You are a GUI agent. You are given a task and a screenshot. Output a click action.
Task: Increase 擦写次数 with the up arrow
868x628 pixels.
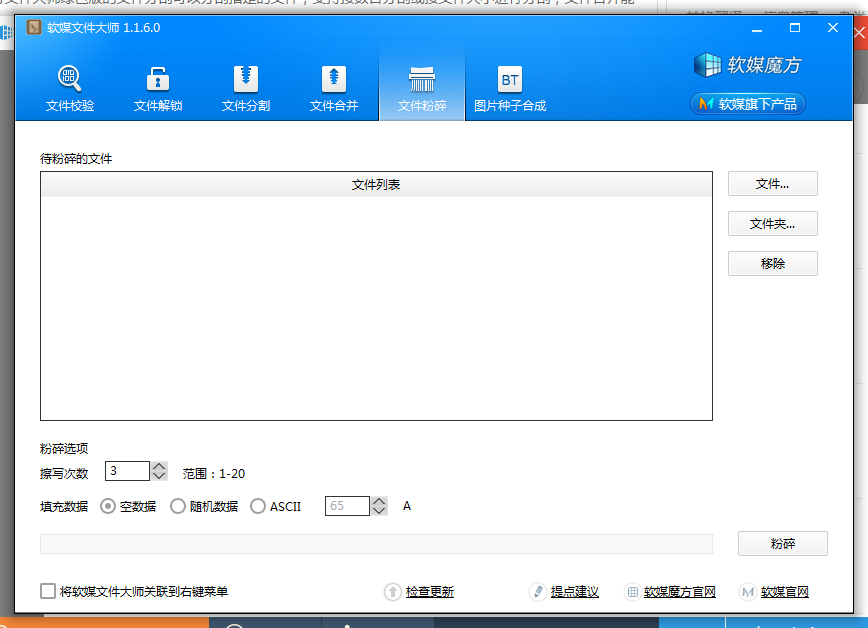(x=159, y=466)
